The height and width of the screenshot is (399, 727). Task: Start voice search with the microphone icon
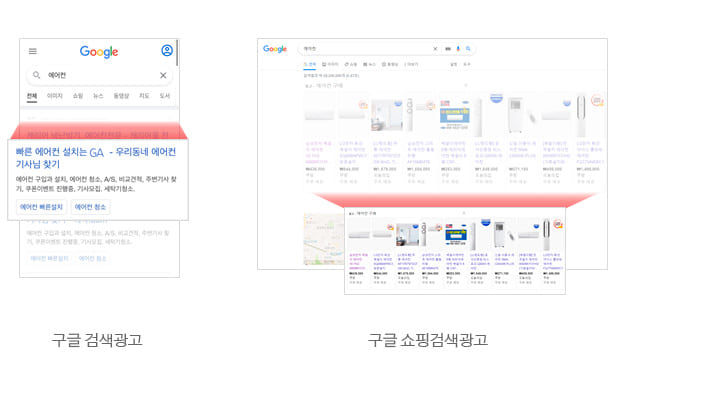click(458, 49)
